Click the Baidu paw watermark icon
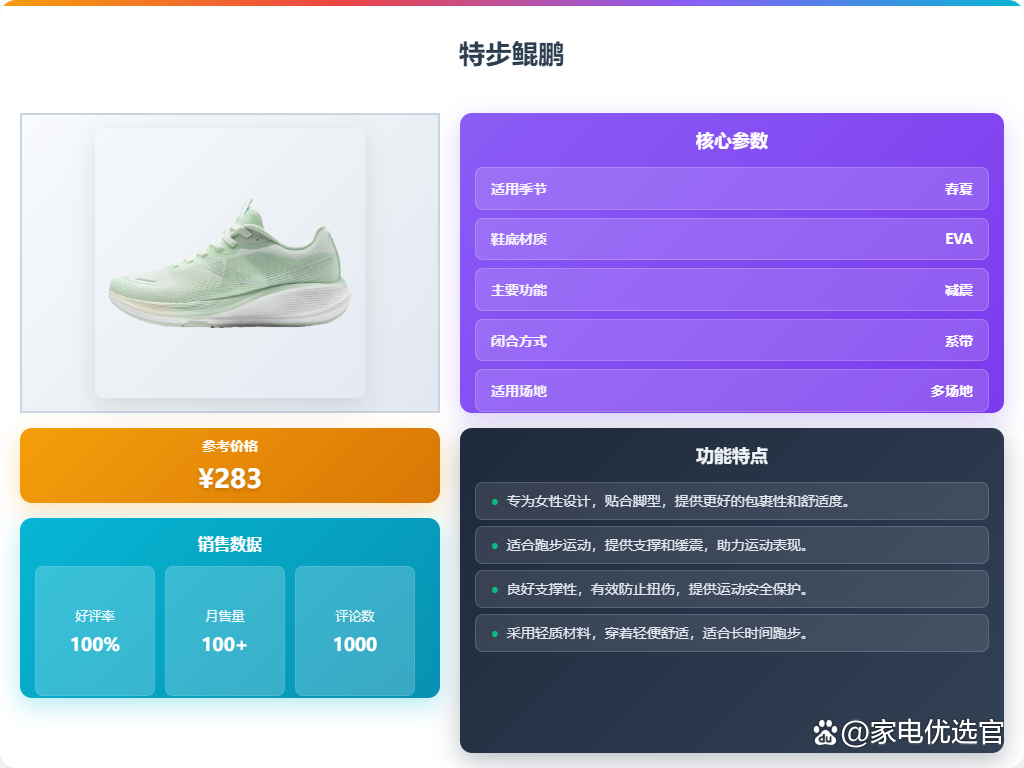 click(x=825, y=733)
